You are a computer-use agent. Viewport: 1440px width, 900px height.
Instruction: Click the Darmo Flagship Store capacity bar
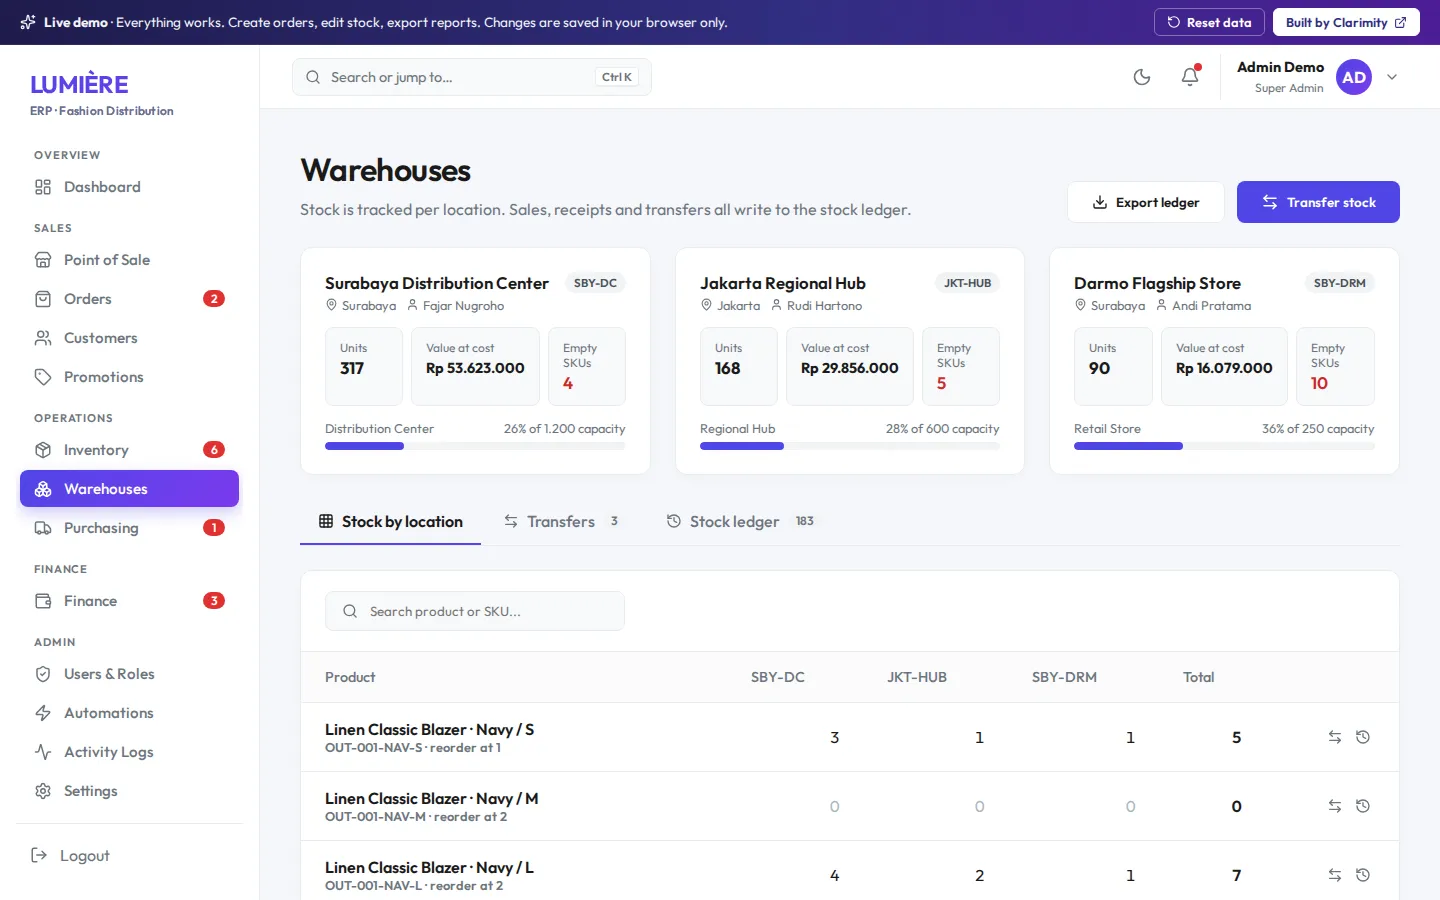tap(1224, 446)
